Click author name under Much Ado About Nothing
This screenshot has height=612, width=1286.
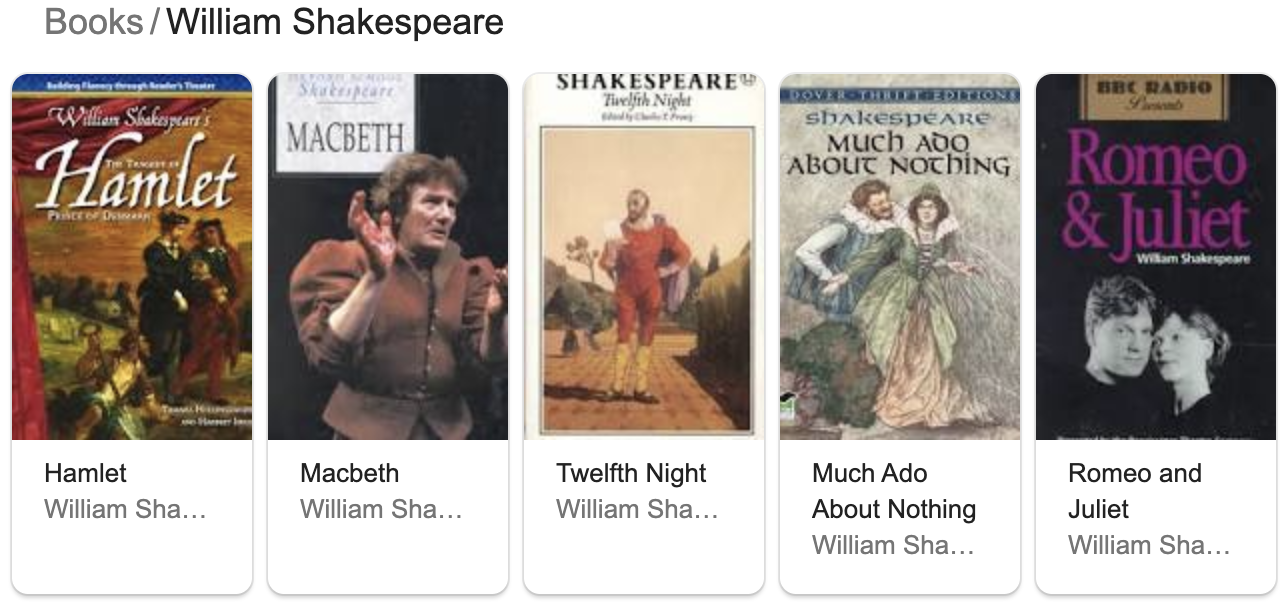pos(893,545)
